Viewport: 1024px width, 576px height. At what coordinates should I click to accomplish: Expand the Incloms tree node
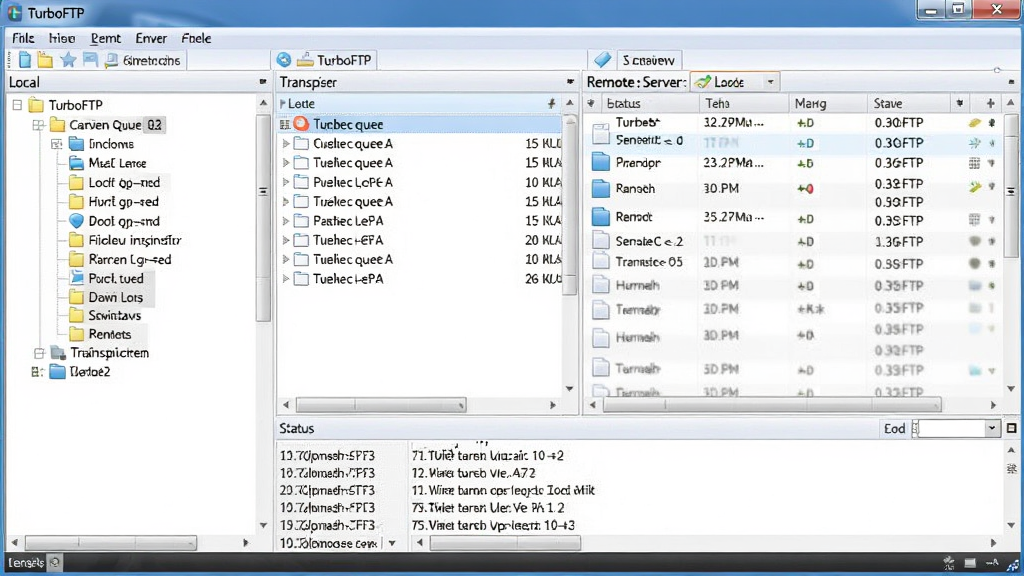click(57, 144)
